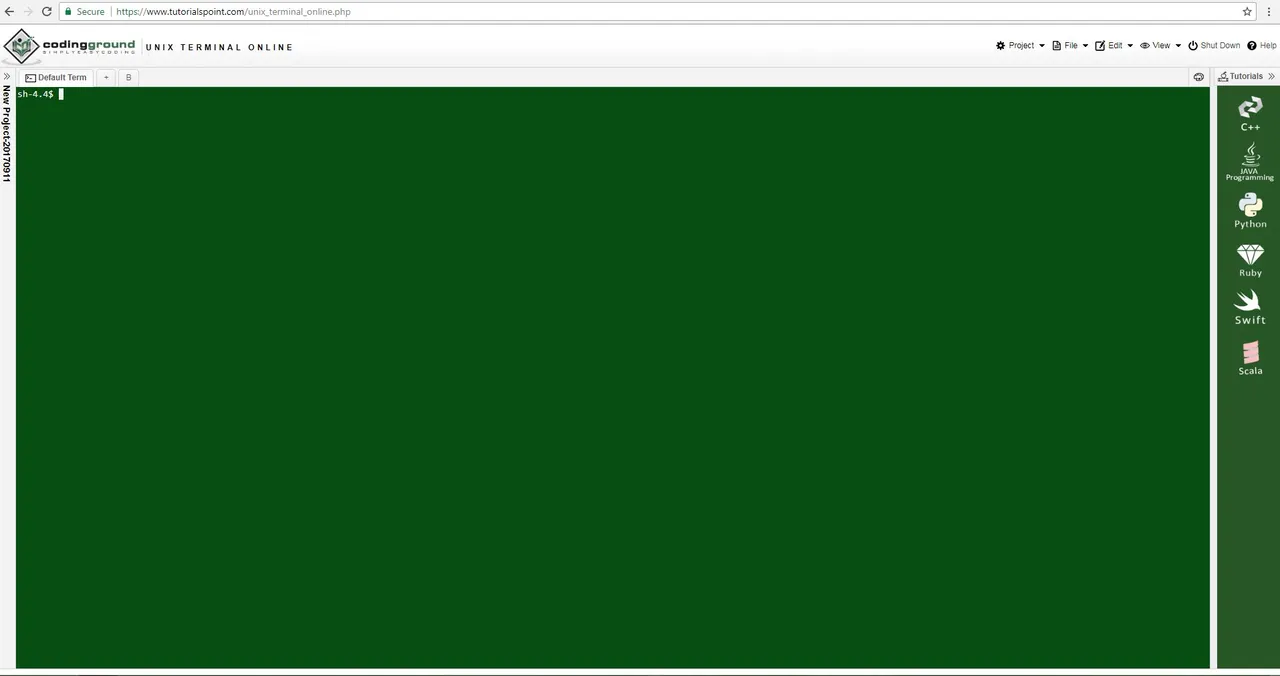The width and height of the screenshot is (1280, 676).
Task: Click the Coding Ground logo
Action: (x=70, y=46)
